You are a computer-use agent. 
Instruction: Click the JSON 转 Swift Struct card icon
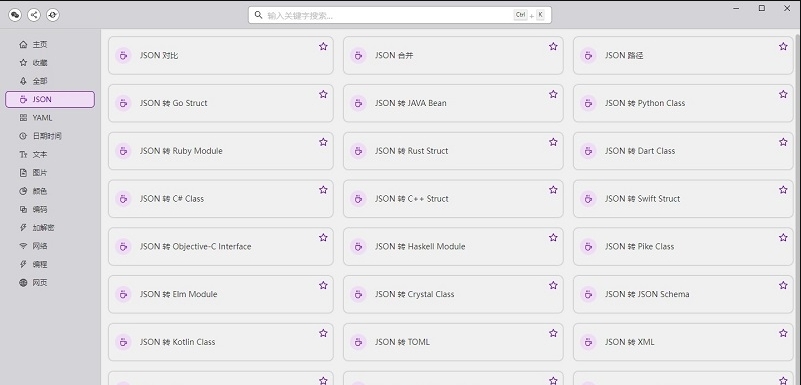pos(588,199)
